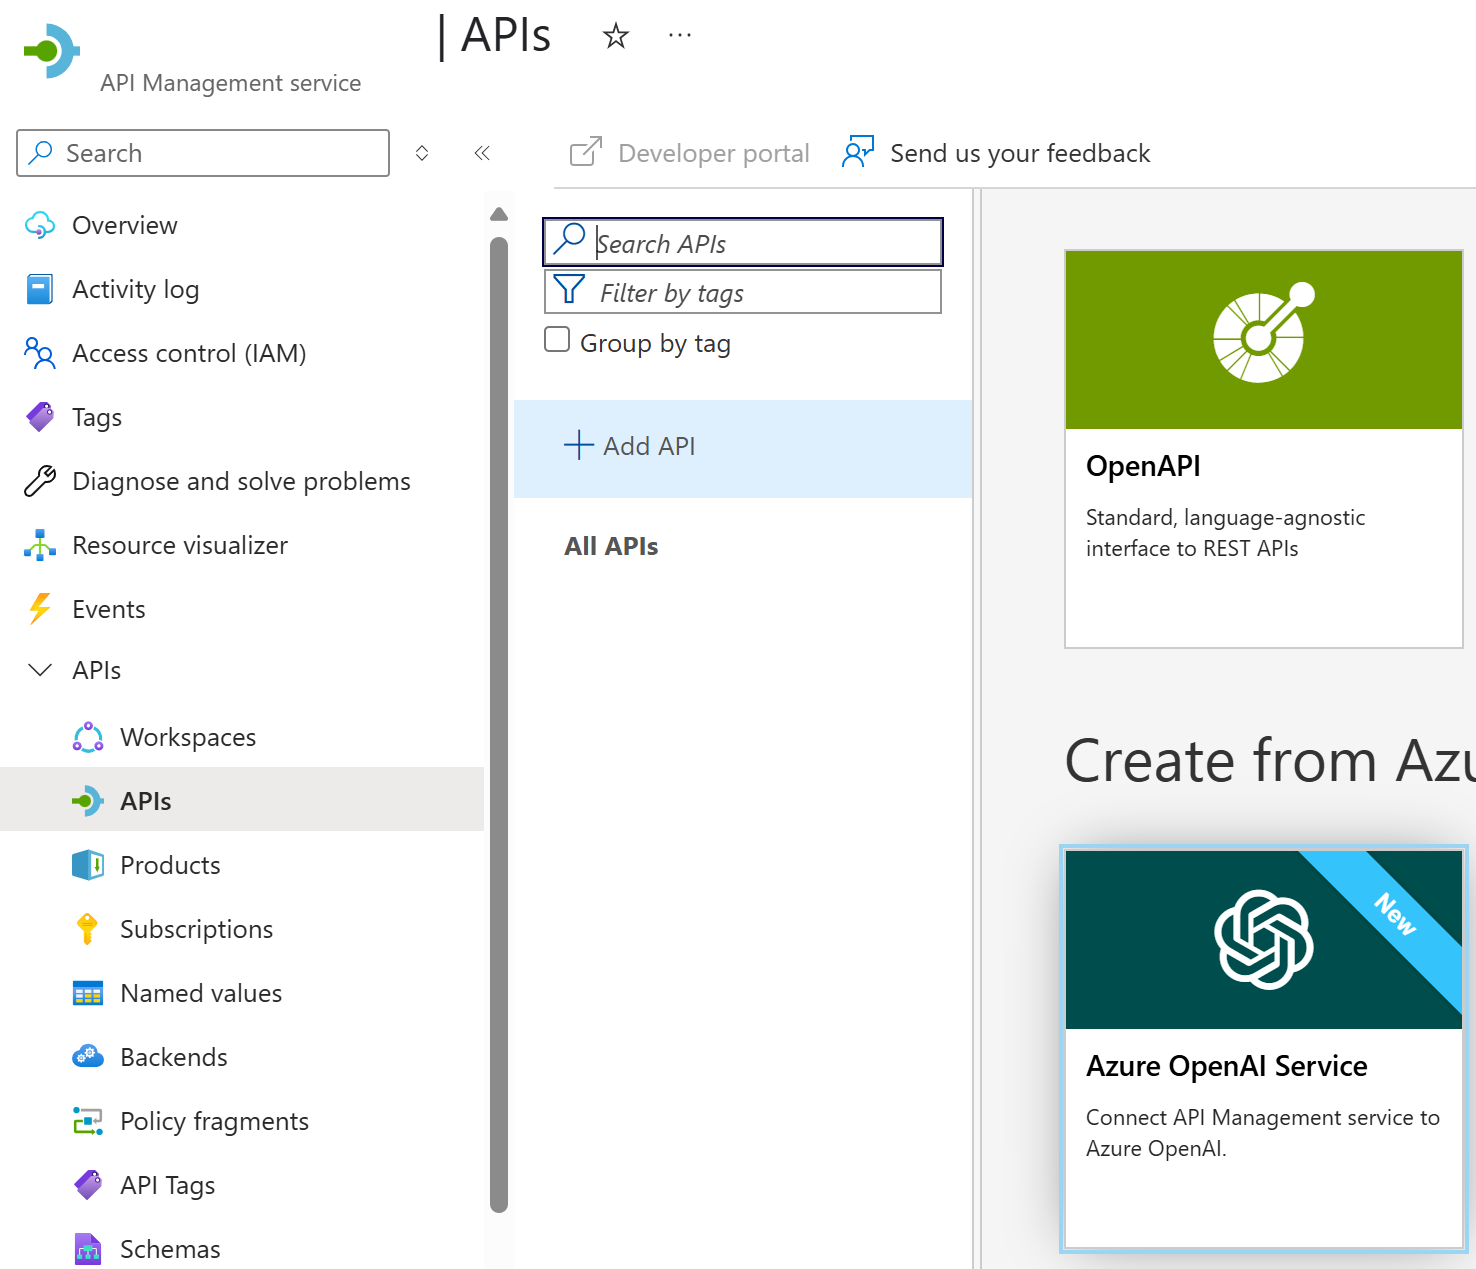The height and width of the screenshot is (1269, 1476).
Task: Collapse the APIs section chevron
Action: click(40, 670)
